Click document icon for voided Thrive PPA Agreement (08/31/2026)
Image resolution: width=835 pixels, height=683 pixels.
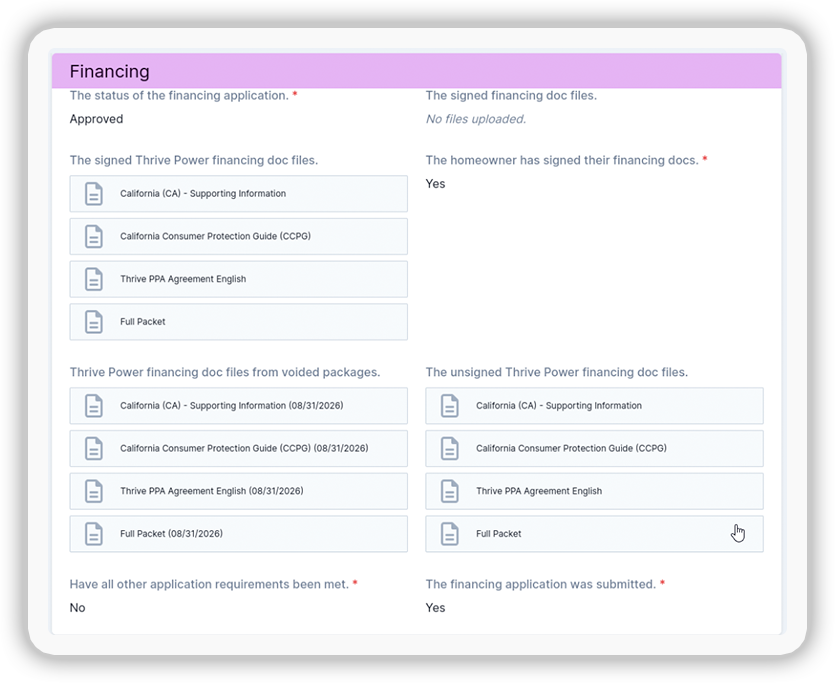(94, 491)
